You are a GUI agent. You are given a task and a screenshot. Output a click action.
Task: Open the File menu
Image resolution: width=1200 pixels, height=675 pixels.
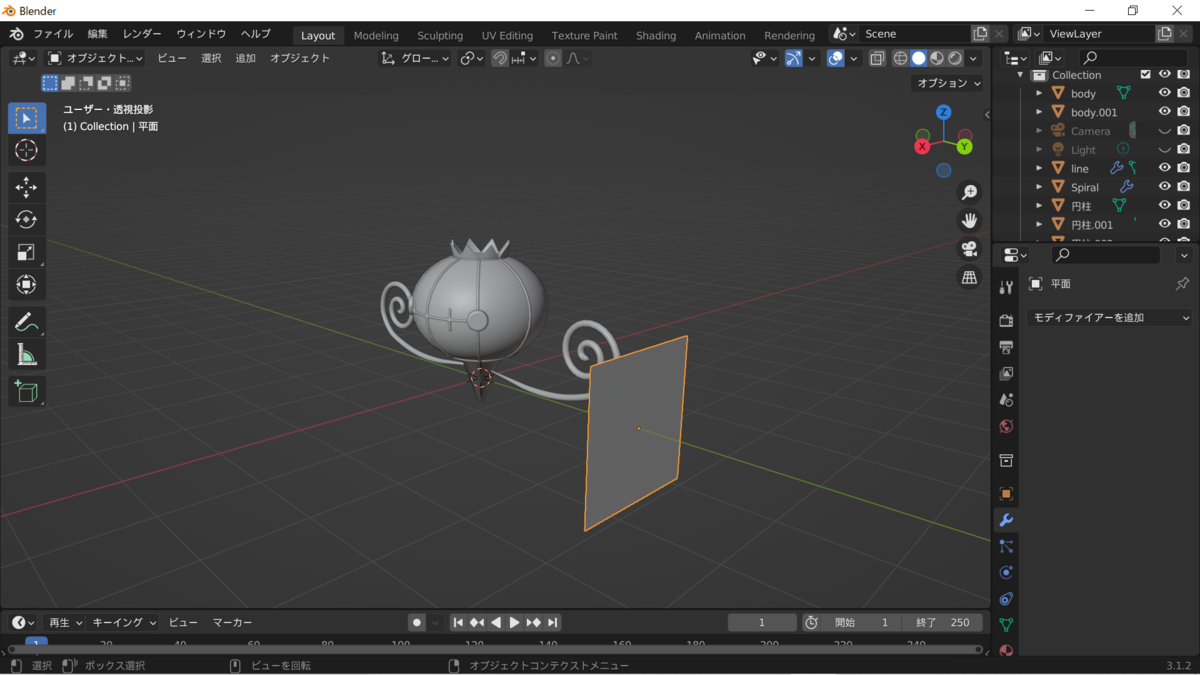pos(53,34)
